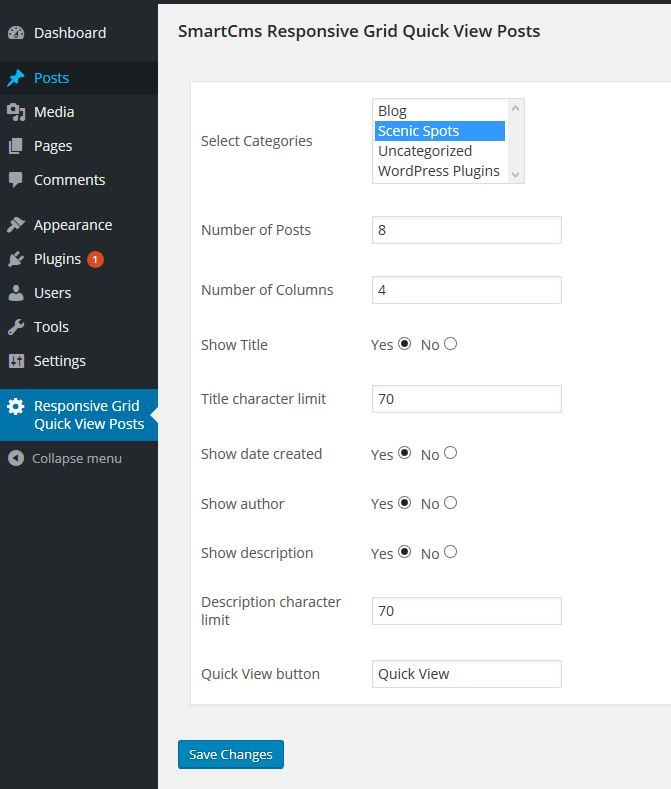Click the Posts pushpin icon

tap(15, 78)
